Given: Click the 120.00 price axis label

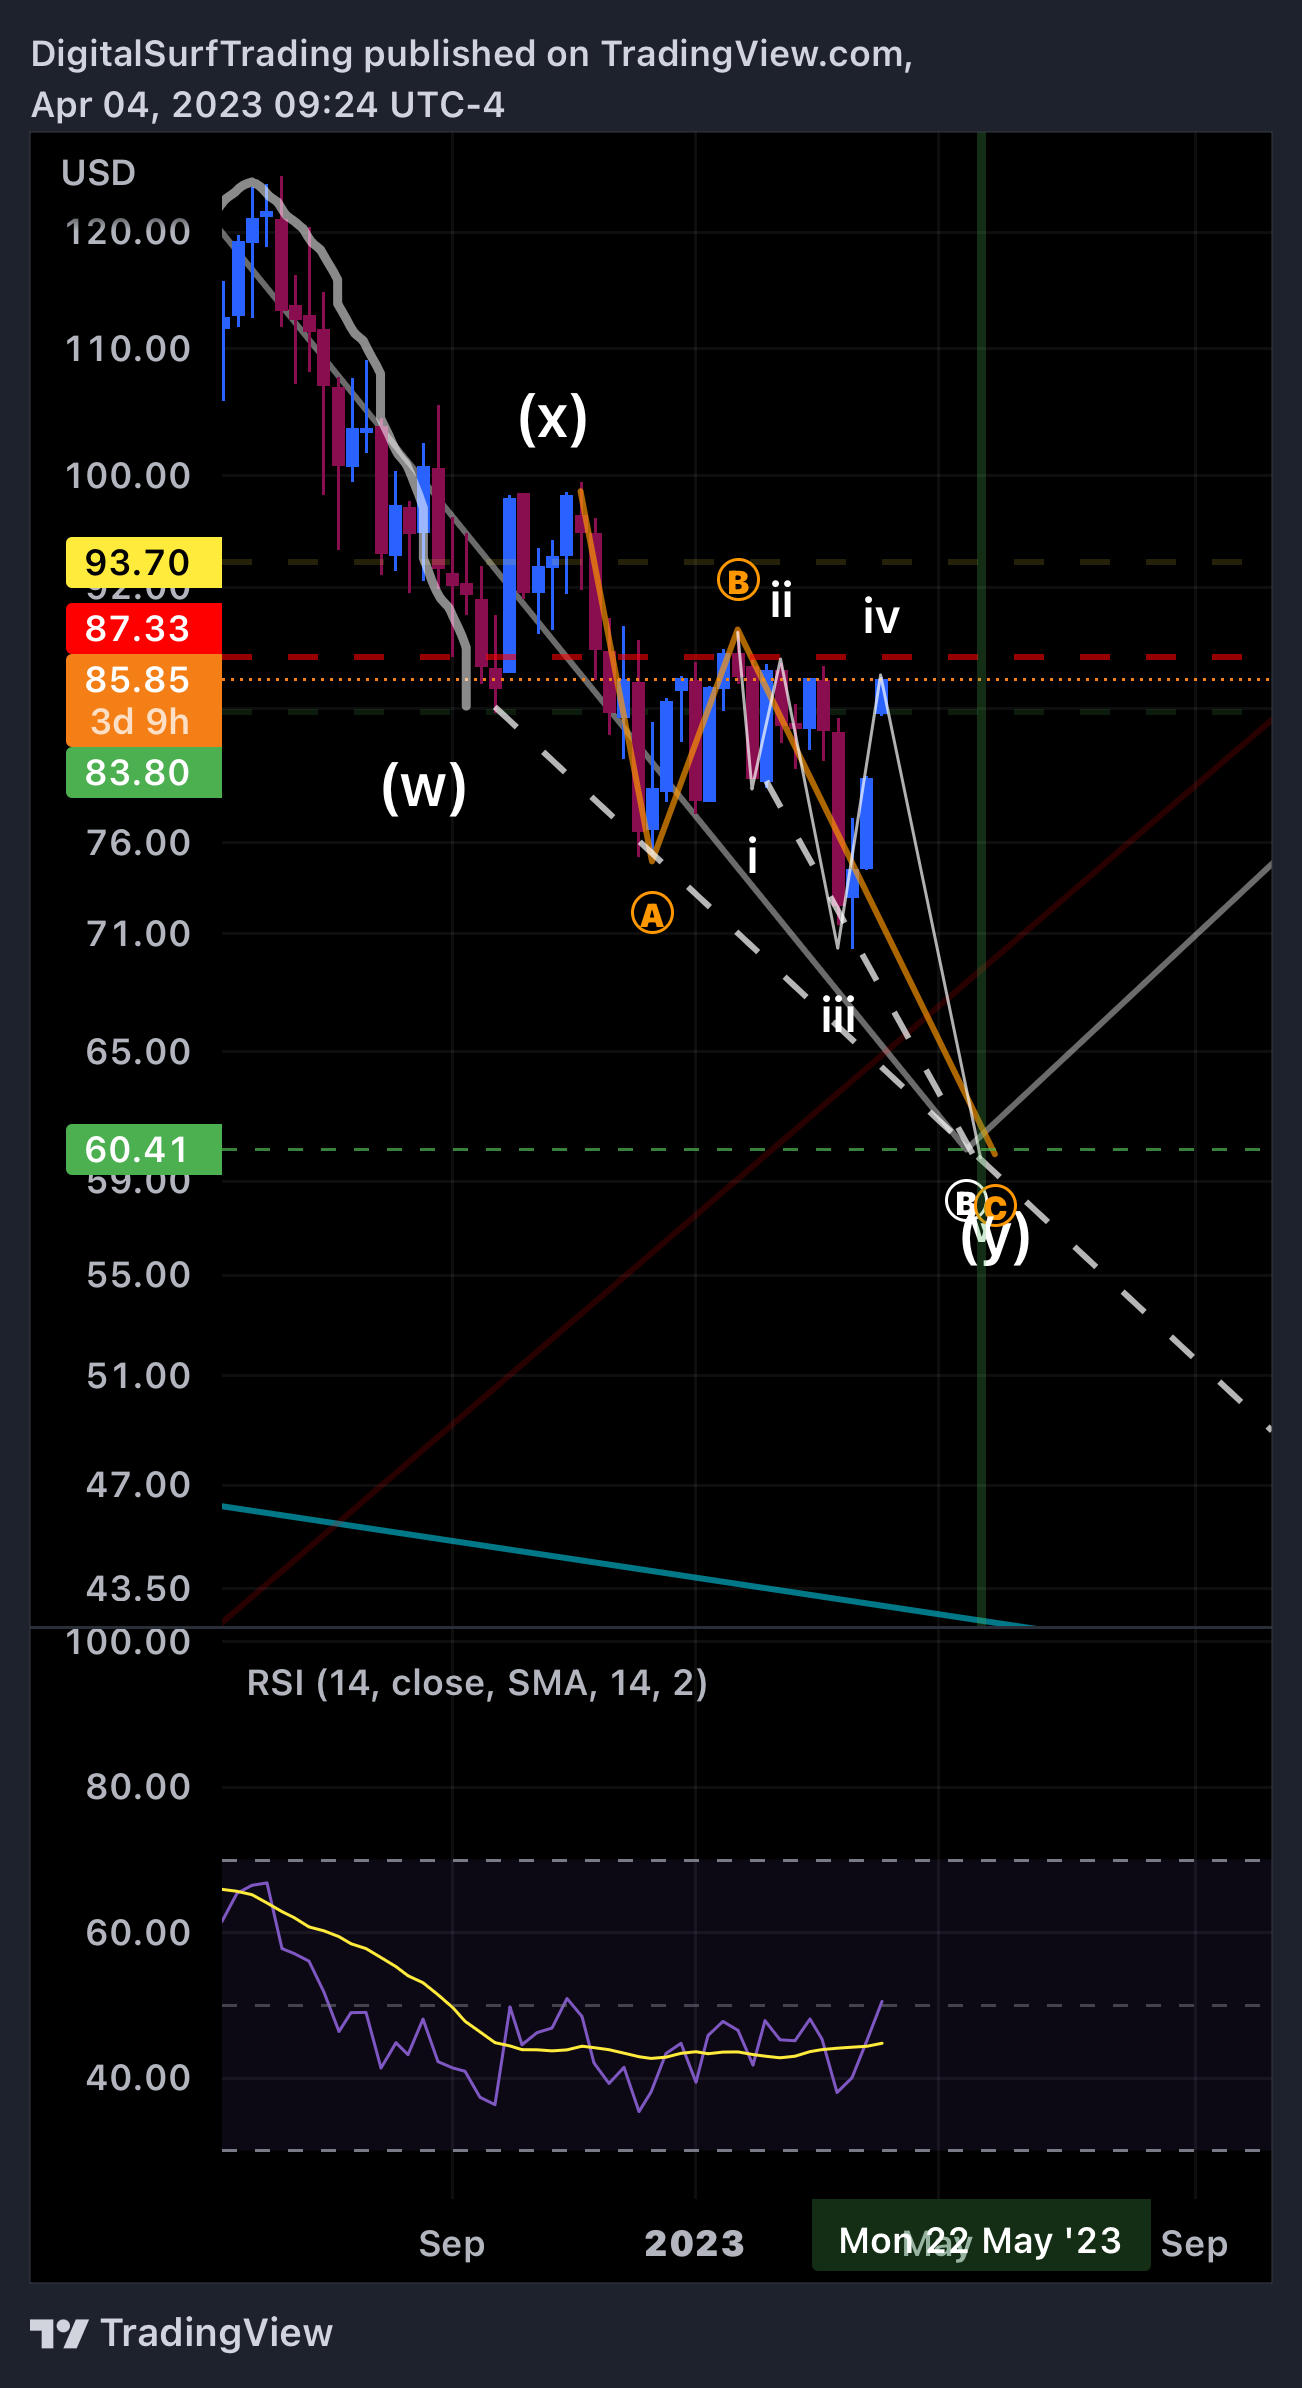Looking at the screenshot, I should pyautogui.click(x=128, y=232).
